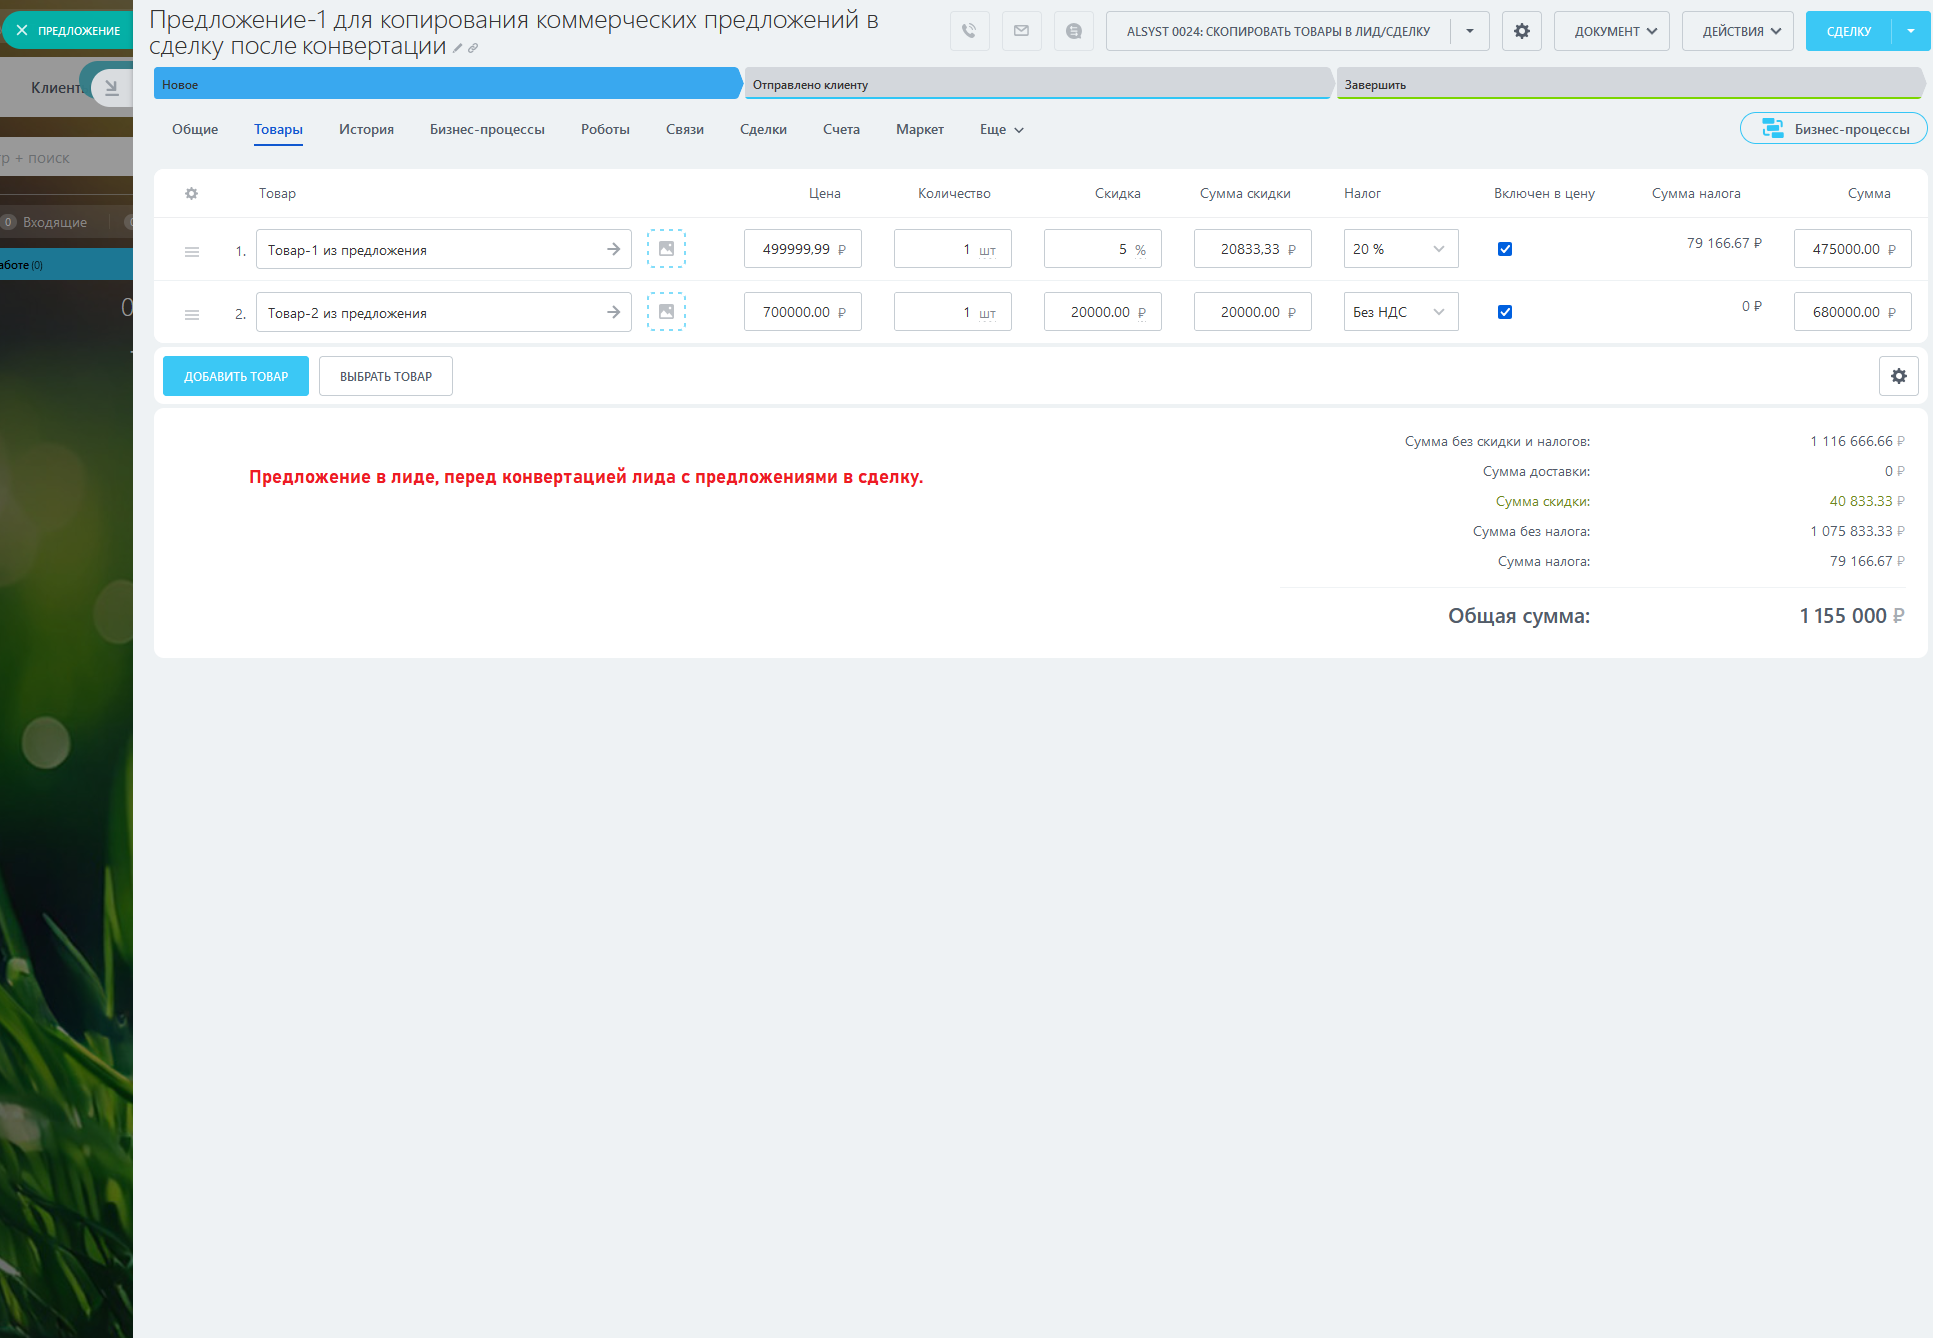Open table column settings gear near Товар header
The image size is (1933, 1338).
191,193
